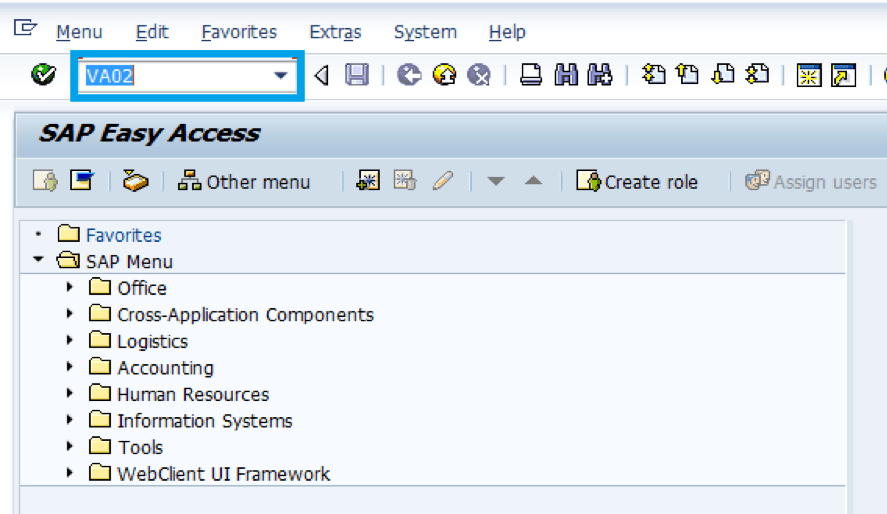
Task: Click the Move Favorites Up arrow
Action: pos(533,181)
